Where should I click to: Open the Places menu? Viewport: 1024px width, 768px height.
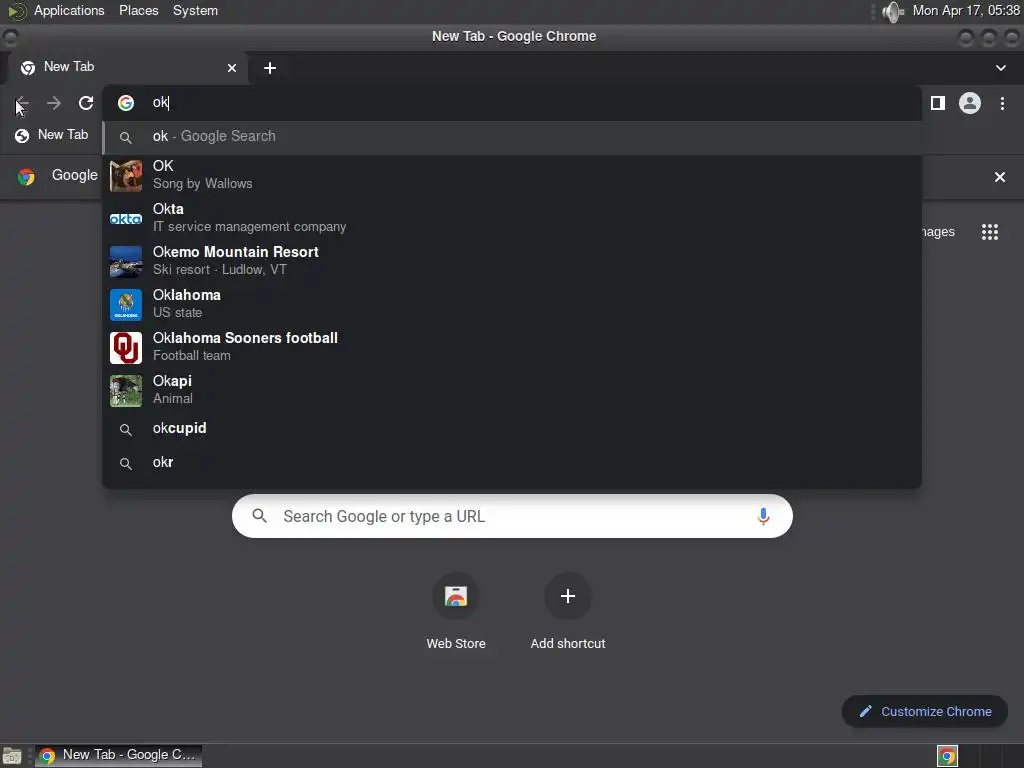[x=138, y=10]
